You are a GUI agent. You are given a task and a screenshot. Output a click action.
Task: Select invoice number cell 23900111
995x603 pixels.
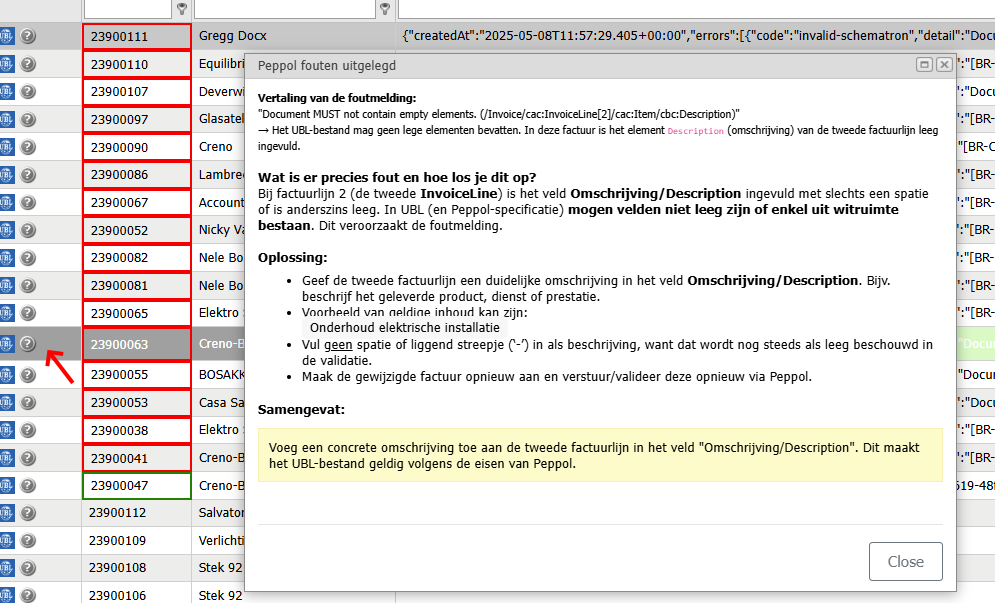tap(136, 37)
